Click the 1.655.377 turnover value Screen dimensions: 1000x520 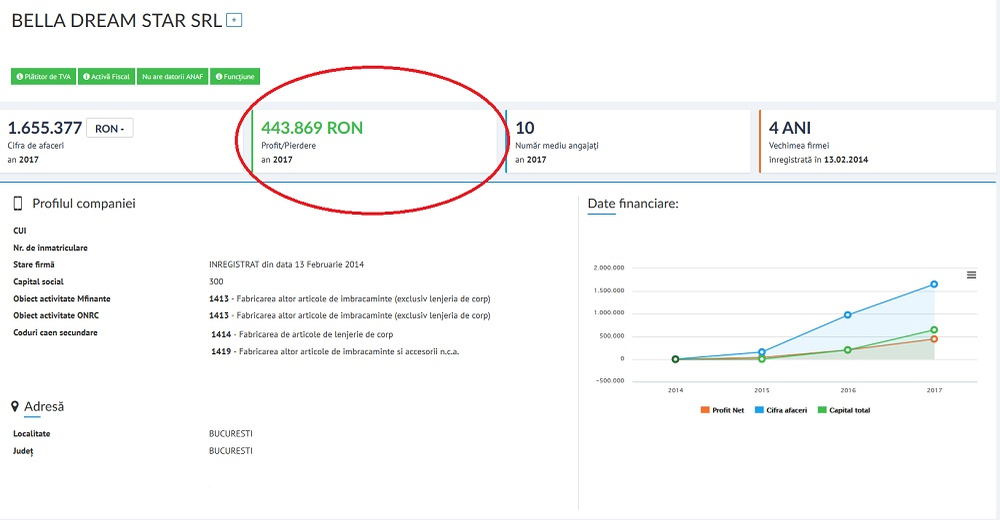45,128
